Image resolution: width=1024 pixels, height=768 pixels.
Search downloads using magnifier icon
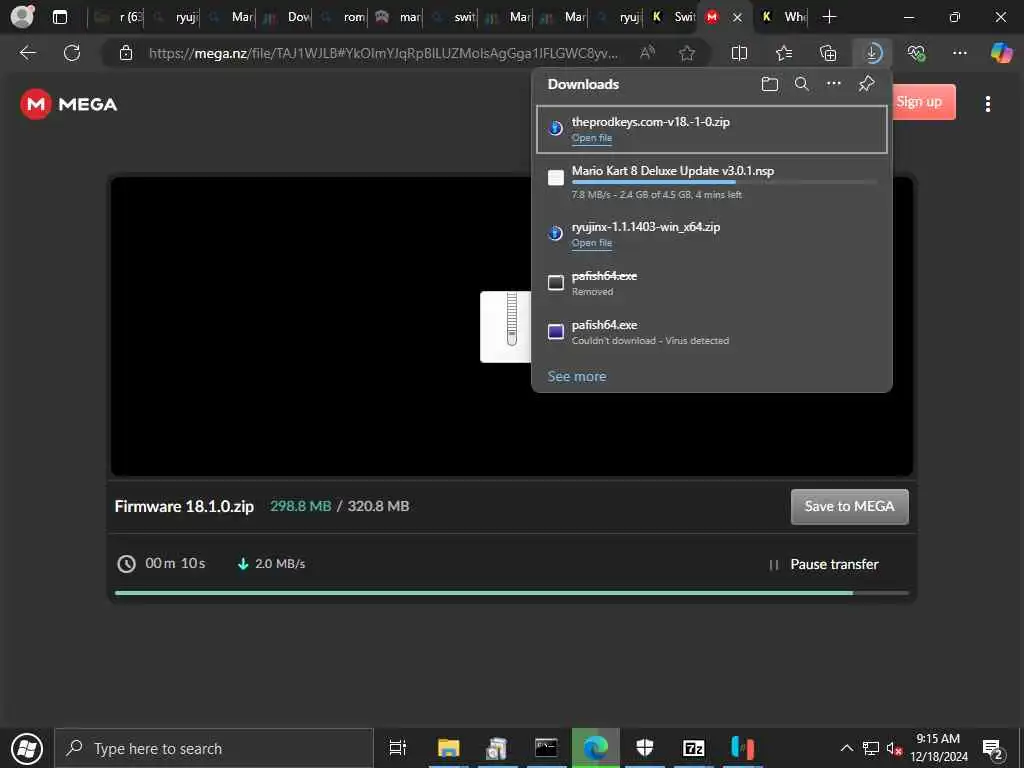[801, 84]
